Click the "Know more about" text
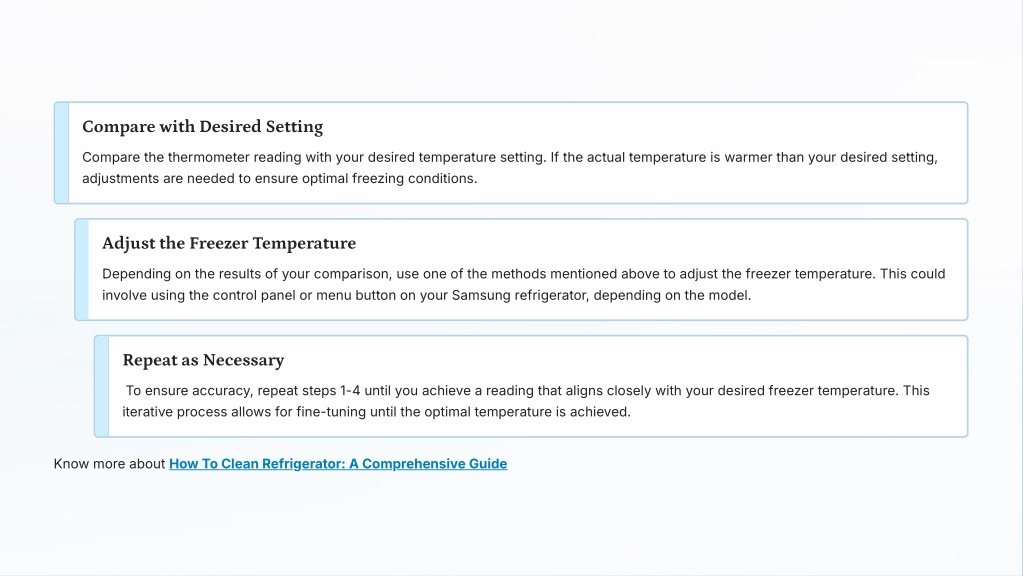Viewport: 1023px width, 576px height. point(110,464)
